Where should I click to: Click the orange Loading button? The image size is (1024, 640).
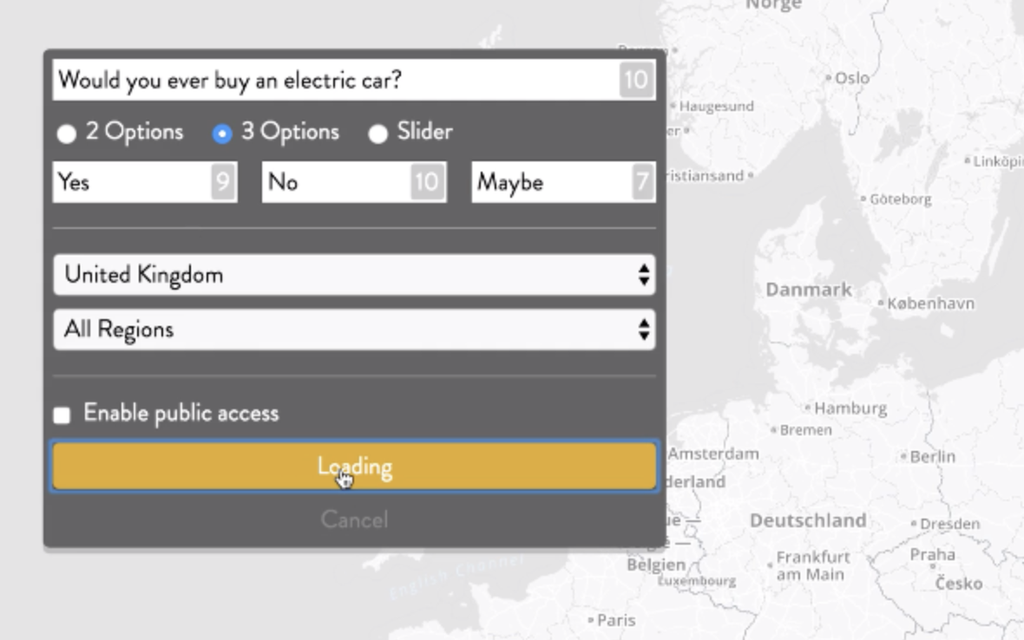coord(354,467)
